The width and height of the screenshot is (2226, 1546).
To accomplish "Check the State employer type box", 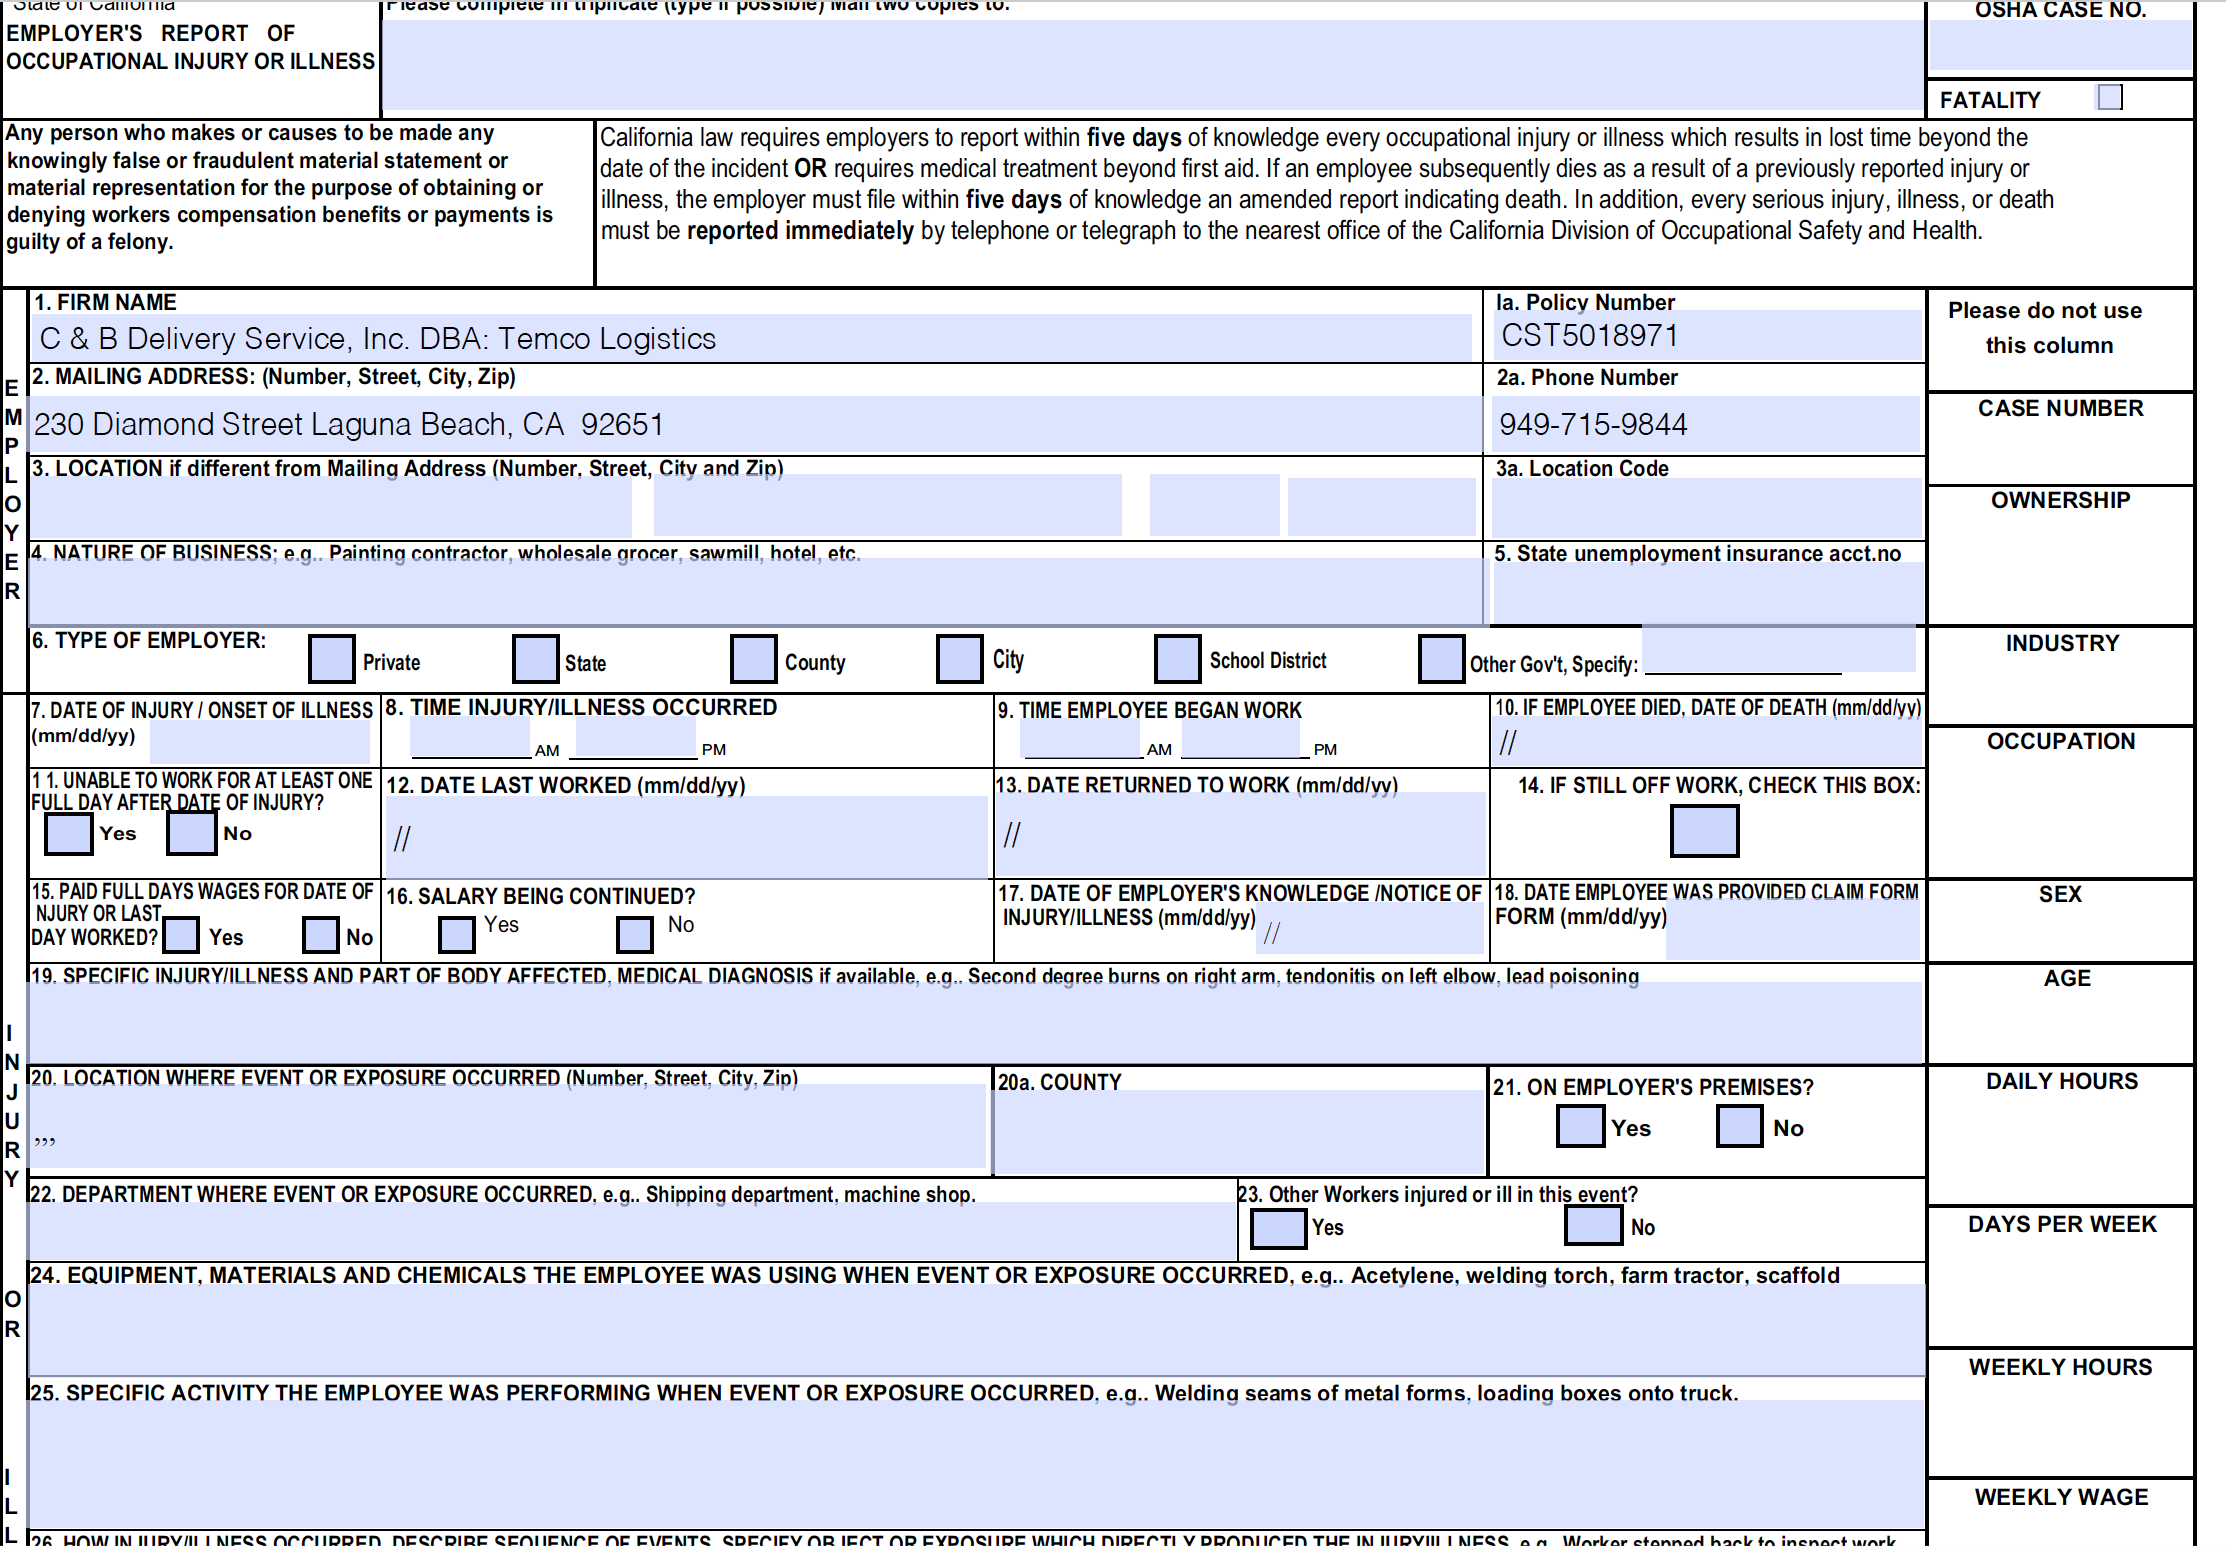I will point(536,659).
